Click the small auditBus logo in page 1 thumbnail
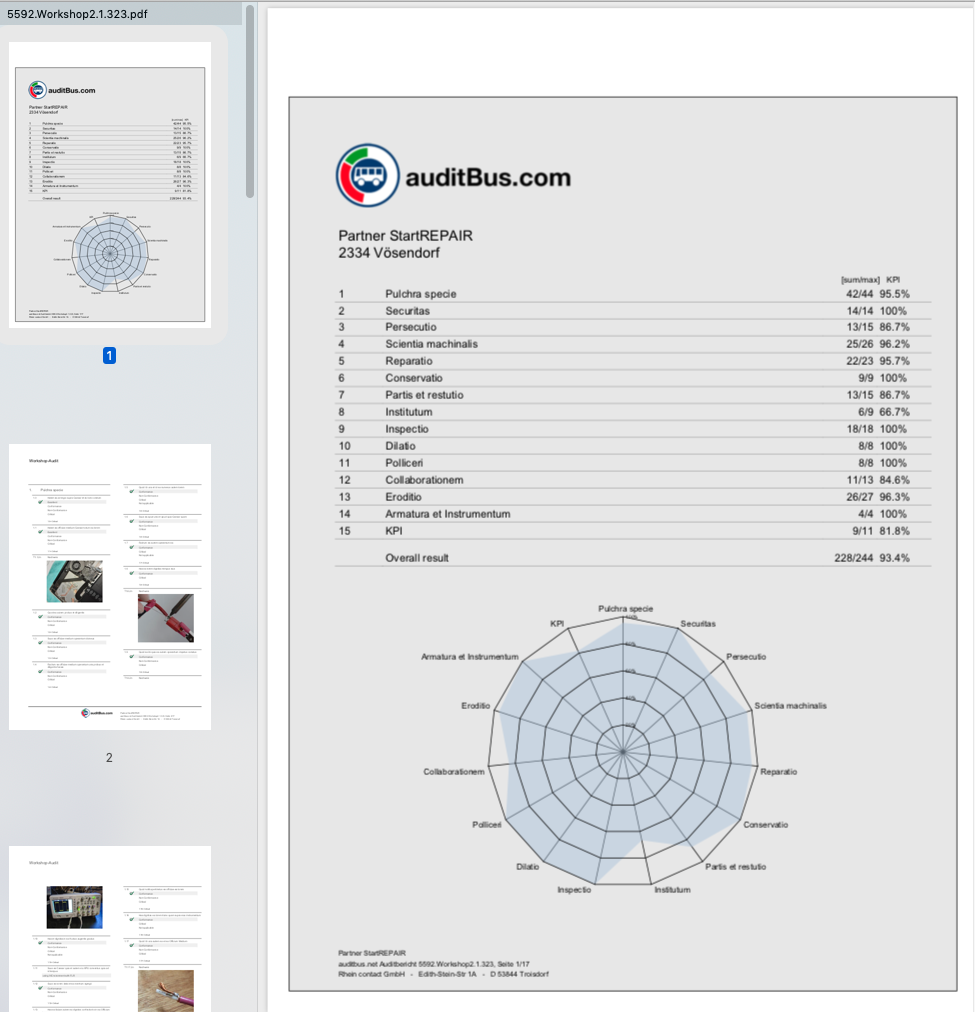 point(37,89)
